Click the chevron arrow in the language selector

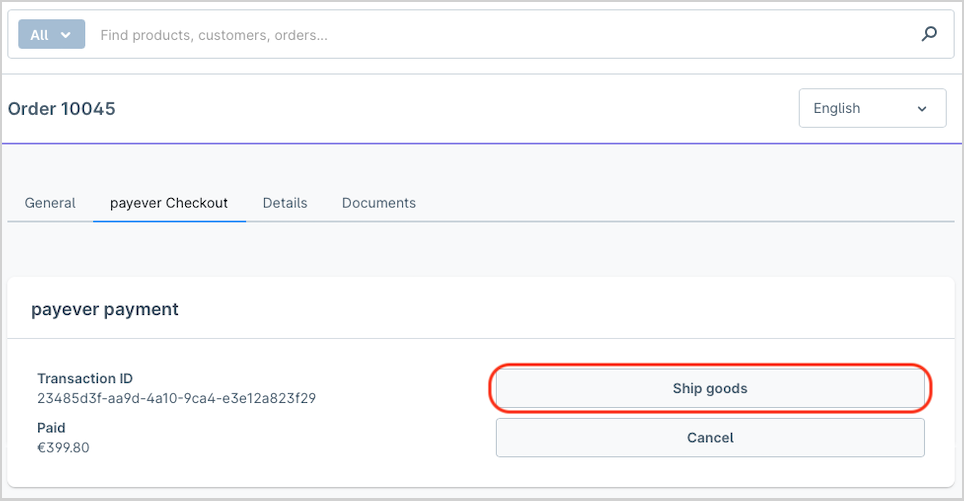click(922, 109)
